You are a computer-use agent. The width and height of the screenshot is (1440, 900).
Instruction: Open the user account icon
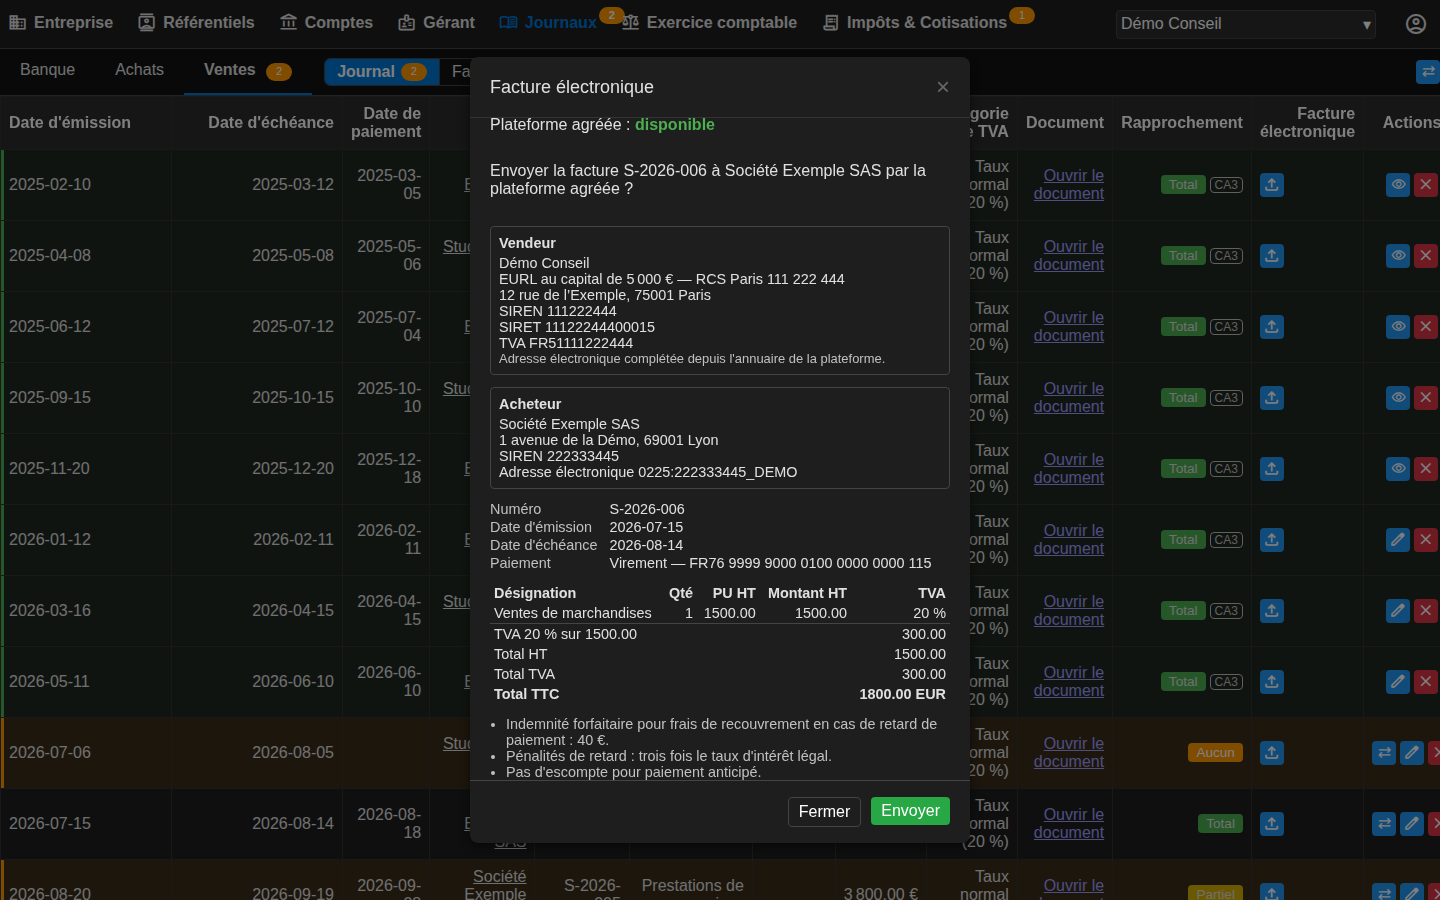pos(1416,24)
